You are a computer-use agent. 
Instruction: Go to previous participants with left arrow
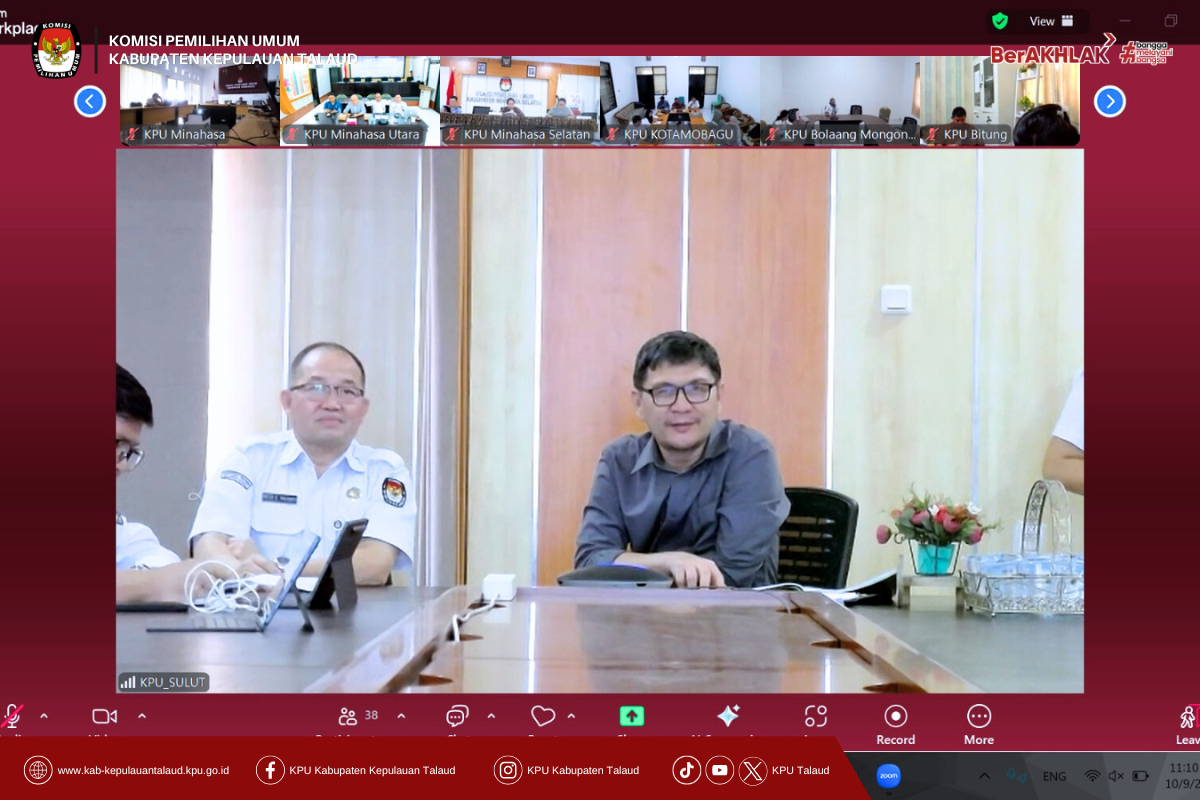tap(90, 101)
